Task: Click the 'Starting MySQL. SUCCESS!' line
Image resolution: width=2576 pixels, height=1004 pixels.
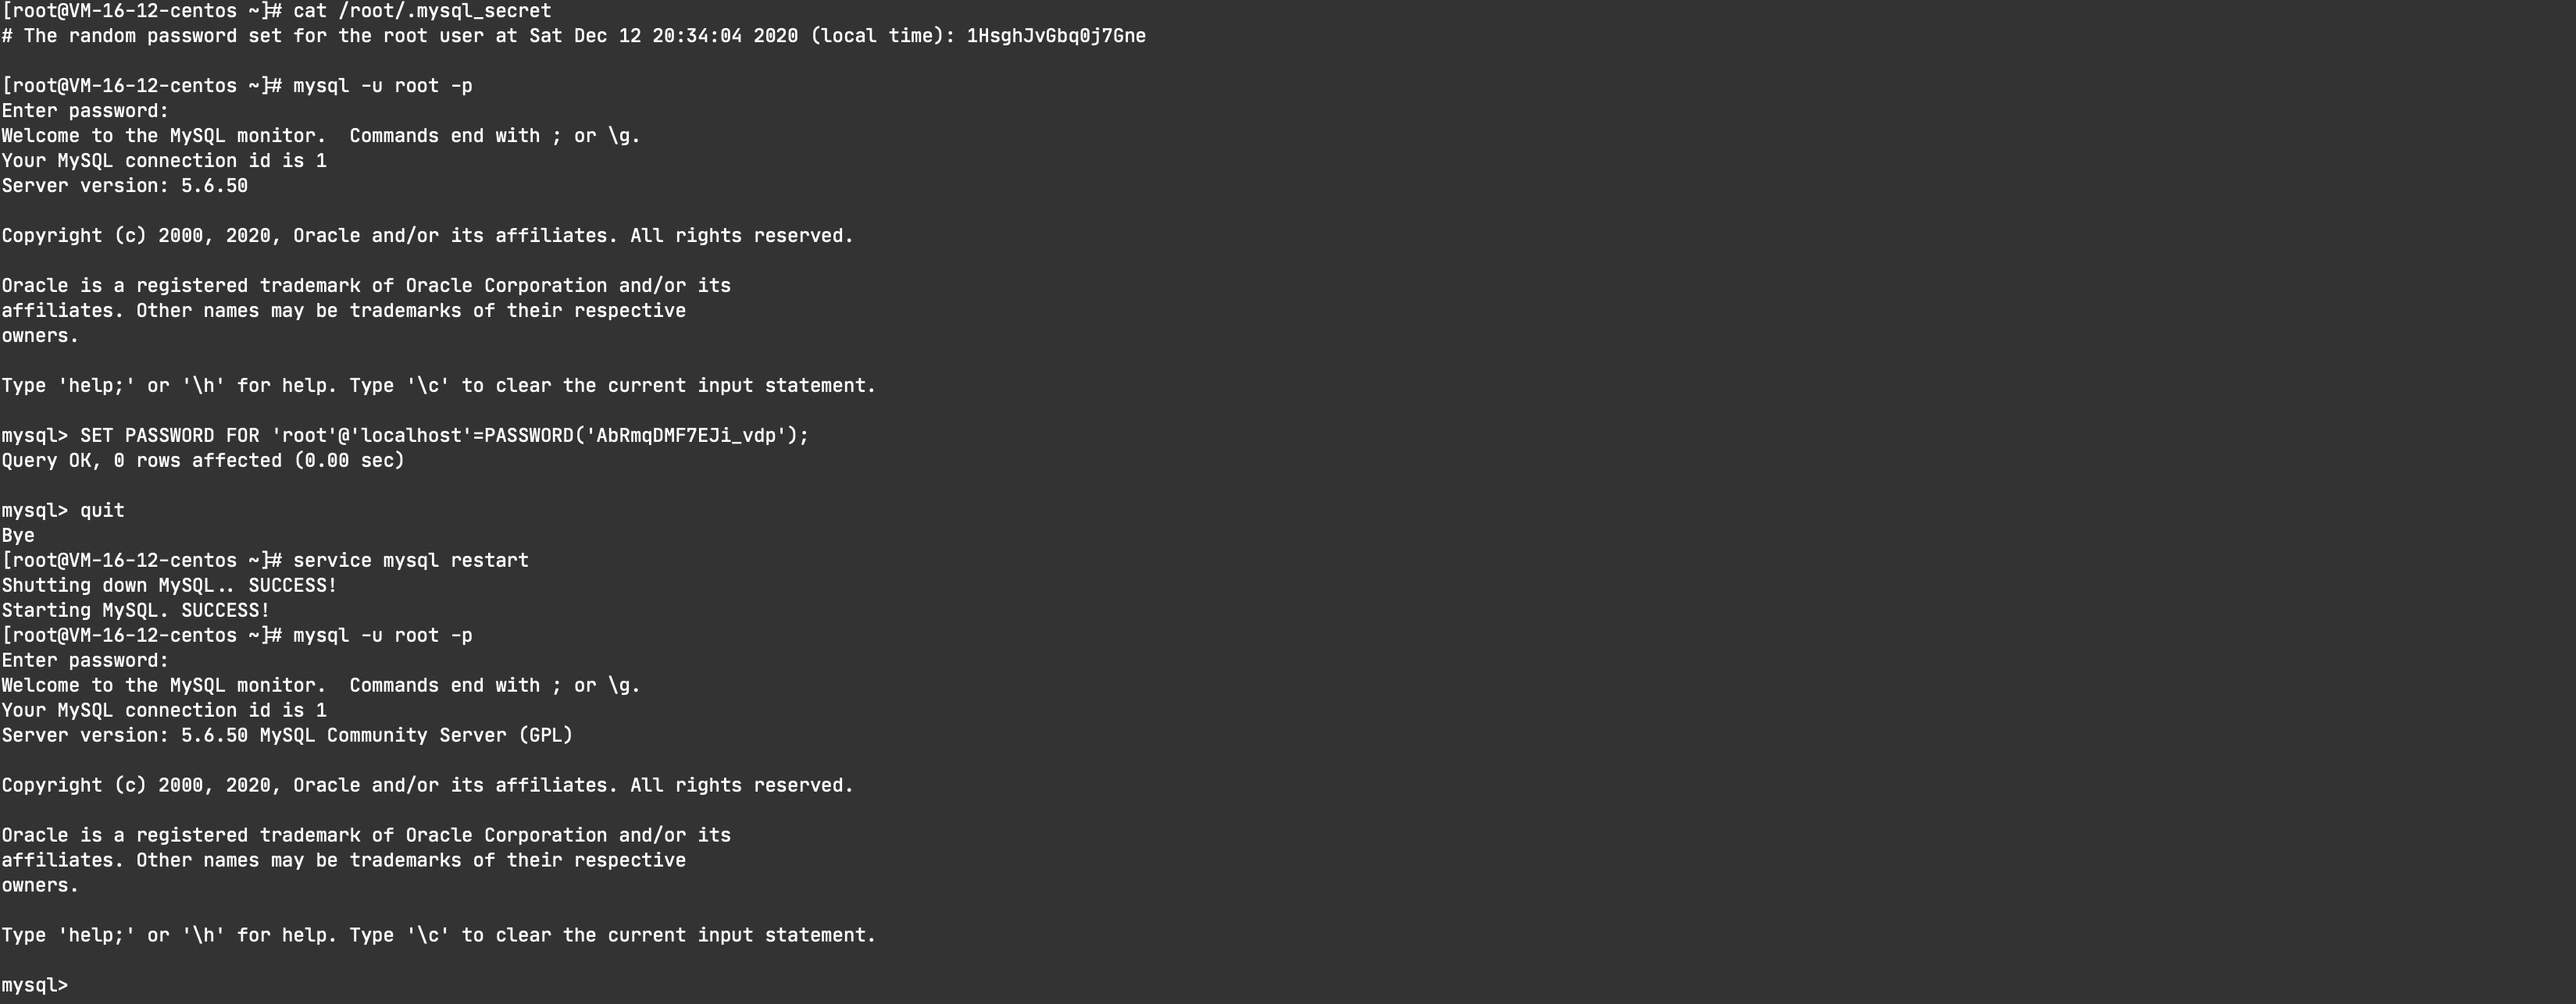Action: pos(135,611)
